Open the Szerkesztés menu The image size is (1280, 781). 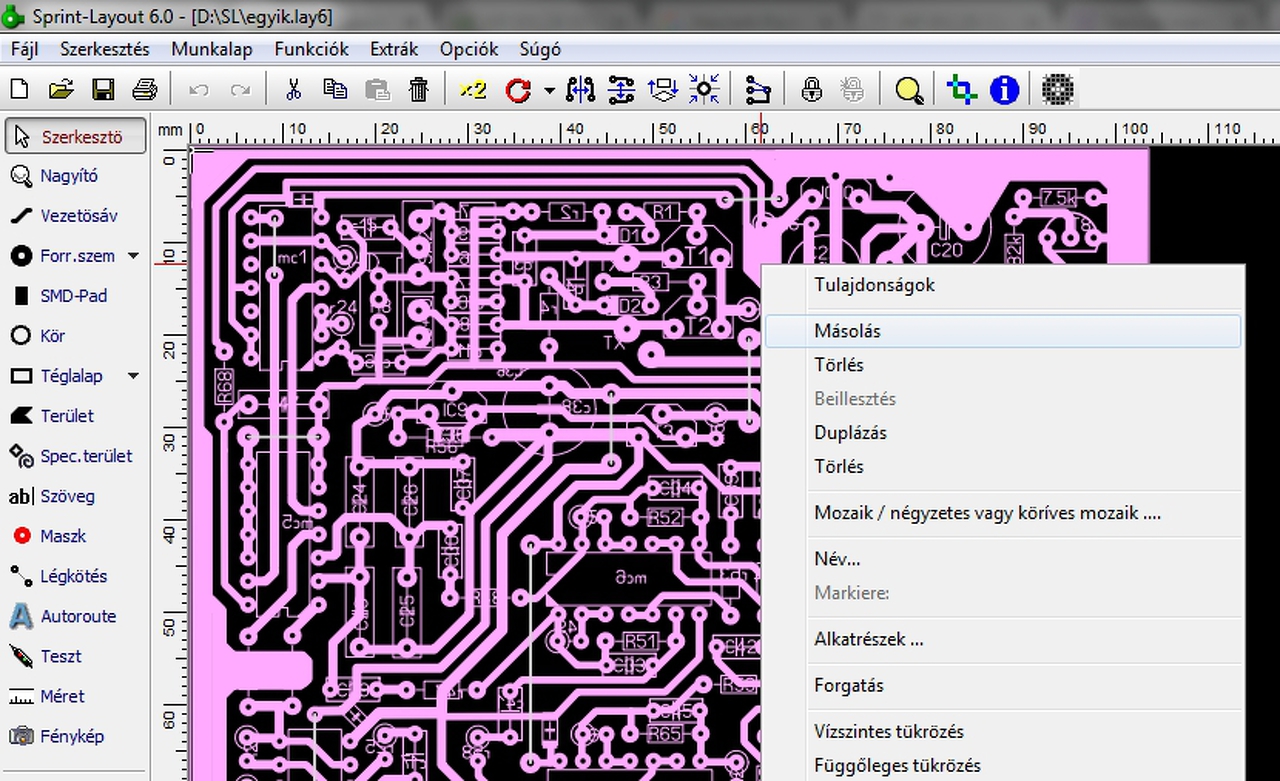coord(105,49)
